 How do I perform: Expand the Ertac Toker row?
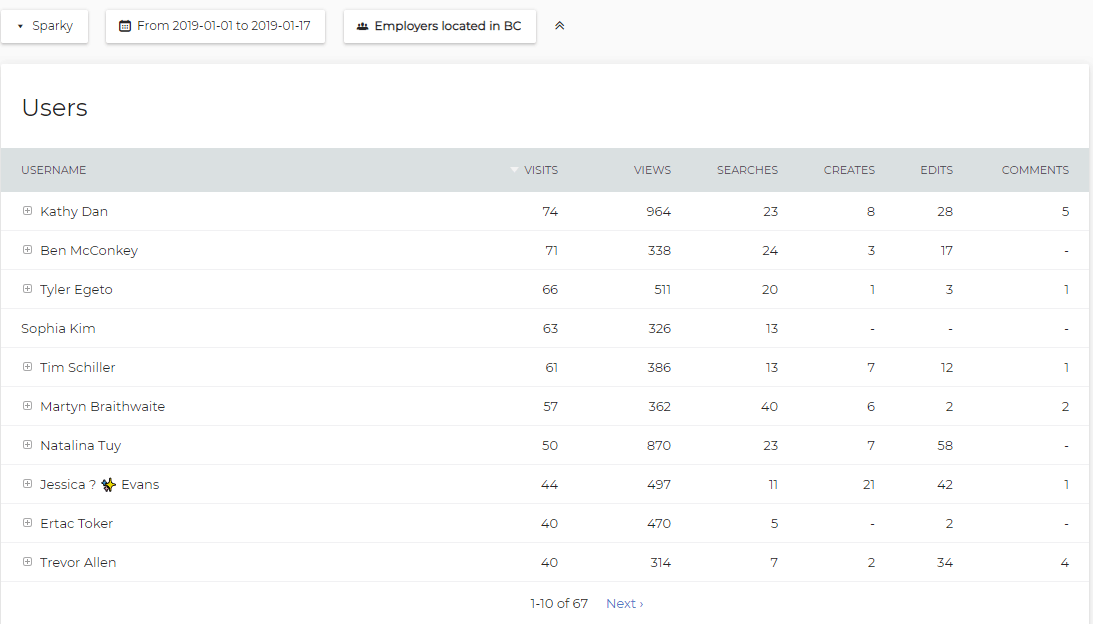coord(27,523)
